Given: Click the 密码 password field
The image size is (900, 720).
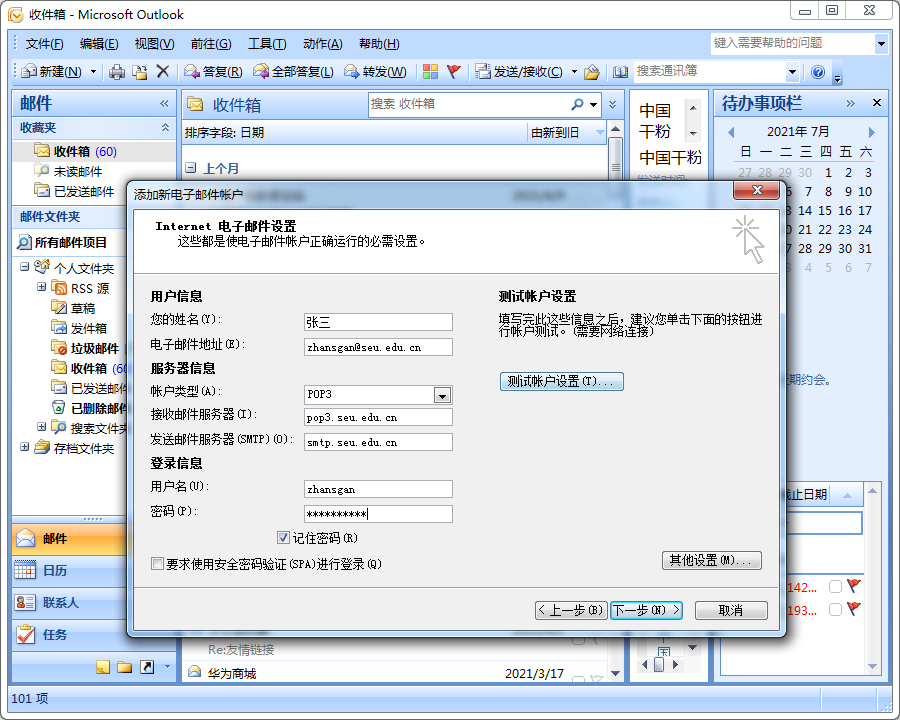Looking at the screenshot, I should tap(378, 514).
